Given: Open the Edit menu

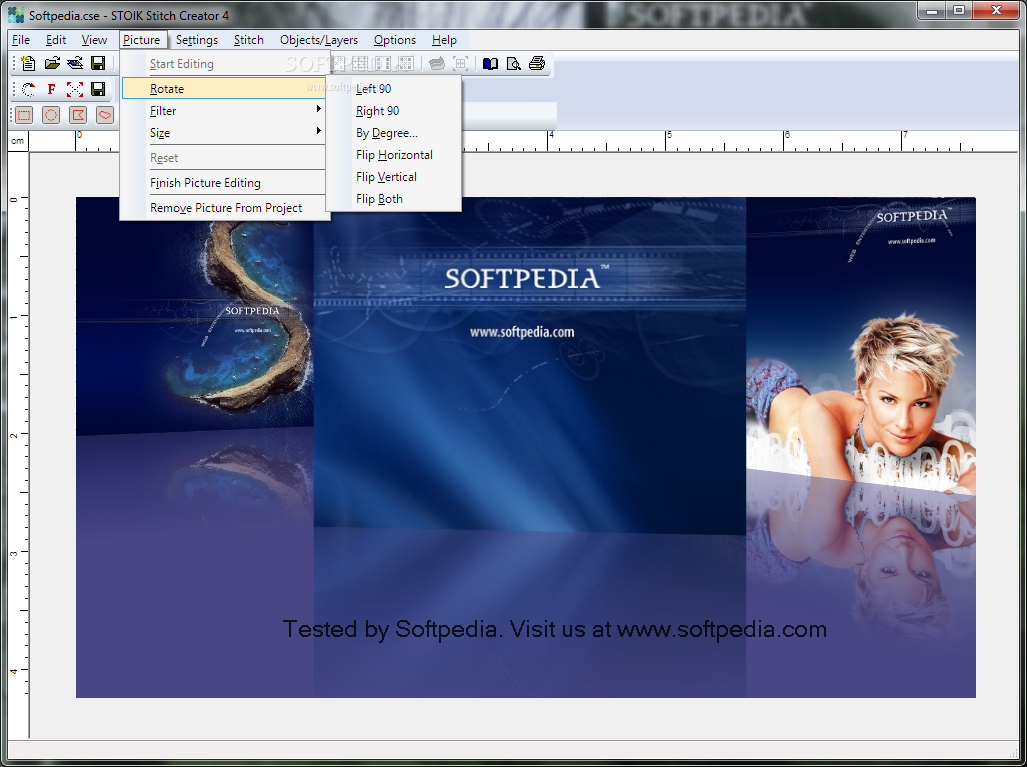Looking at the screenshot, I should point(56,40).
